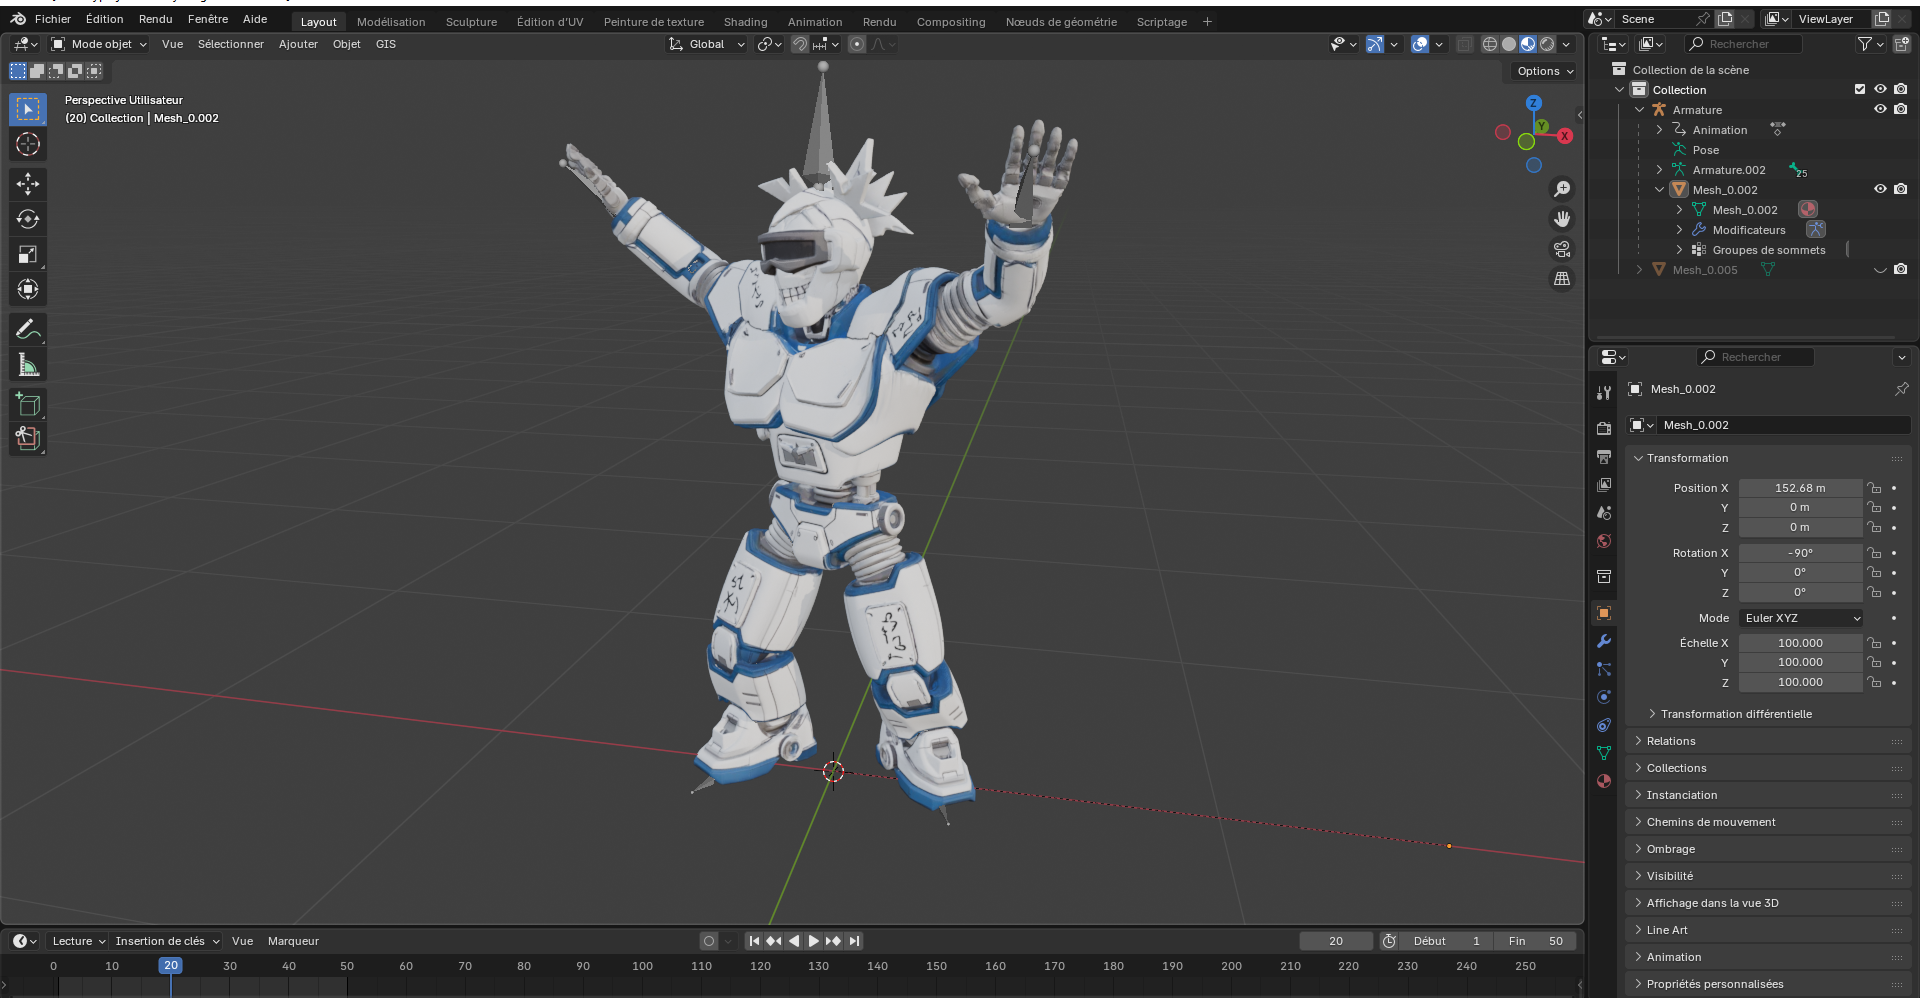Select the Cursor tool in the left toolbar
Viewport: 1920px width, 998px height.
(28, 144)
